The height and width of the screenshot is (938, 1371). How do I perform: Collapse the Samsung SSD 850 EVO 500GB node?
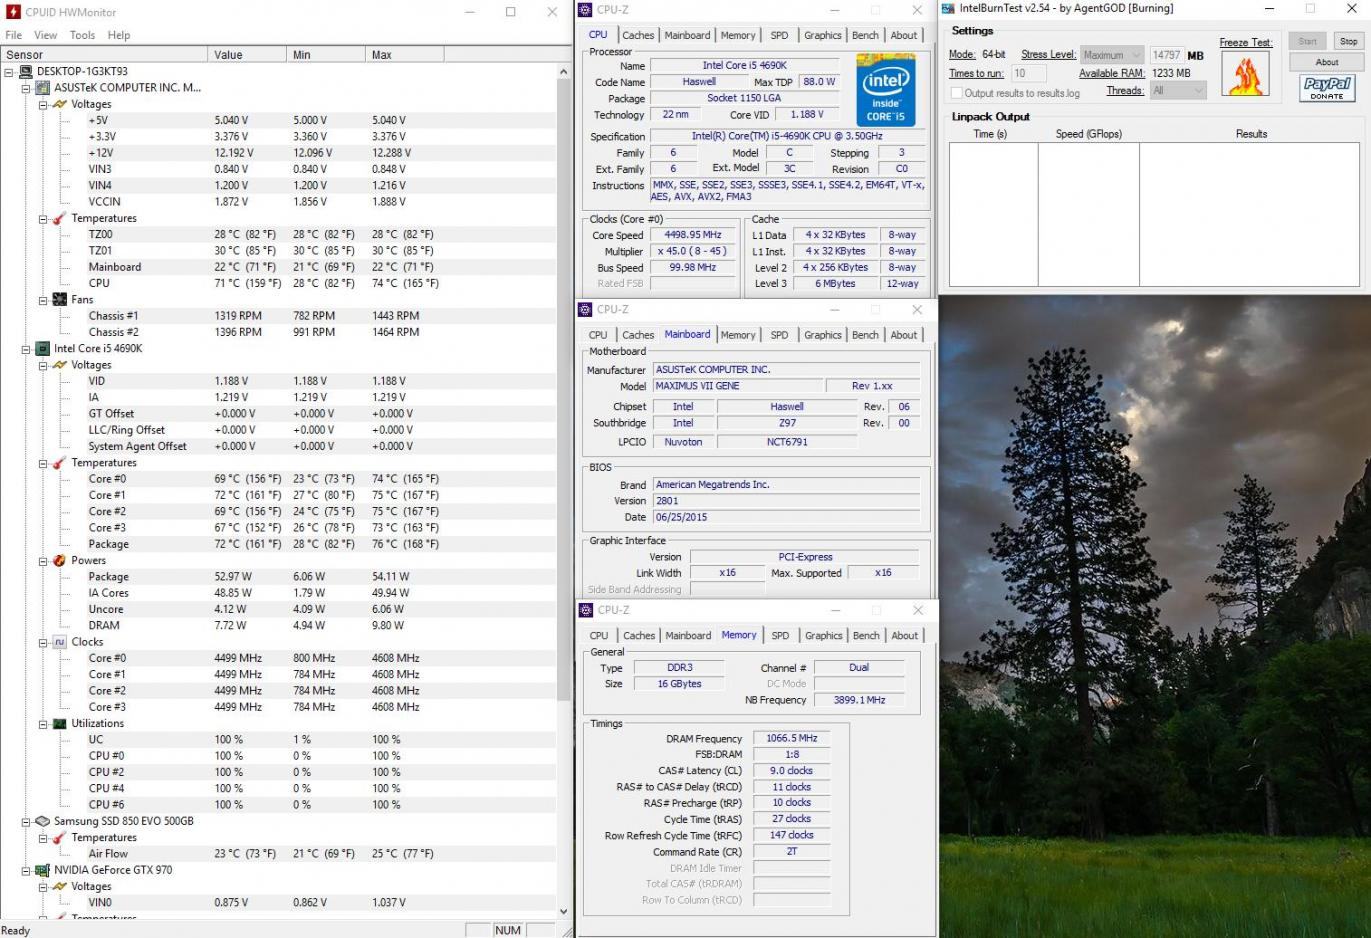click(x=26, y=822)
